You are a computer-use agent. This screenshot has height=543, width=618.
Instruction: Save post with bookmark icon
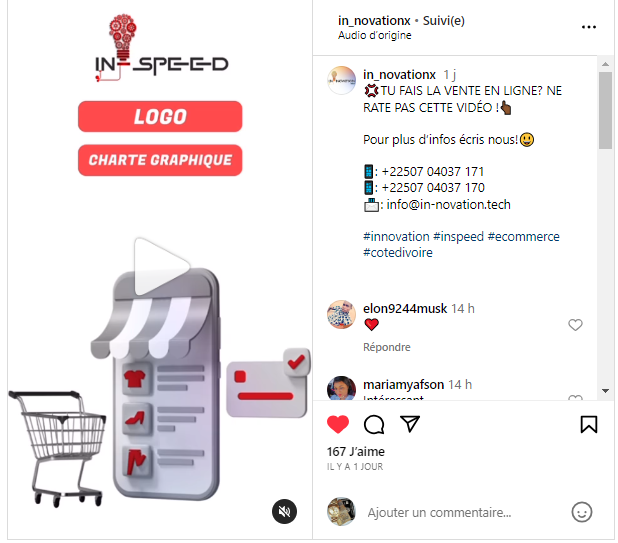tap(588, 424)
